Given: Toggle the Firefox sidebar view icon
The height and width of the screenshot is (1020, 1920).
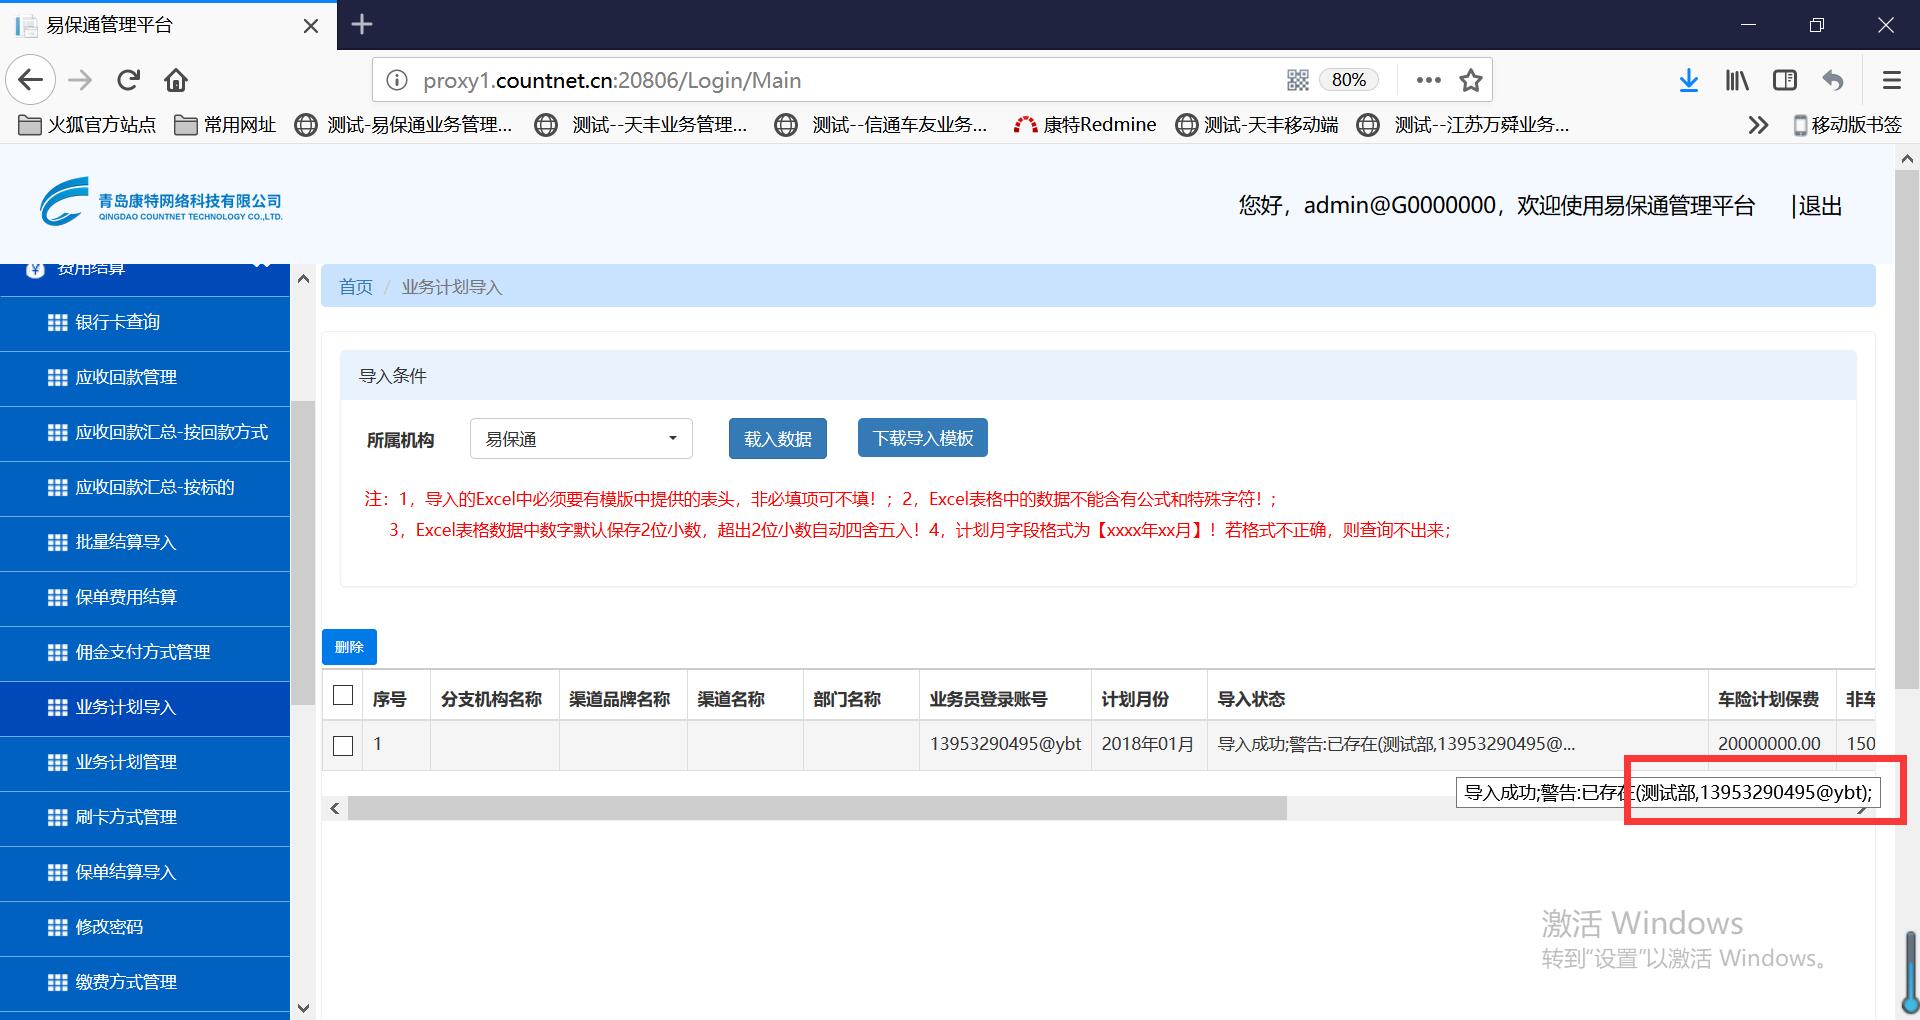Looking at the screenshot, I should 1785,80.
